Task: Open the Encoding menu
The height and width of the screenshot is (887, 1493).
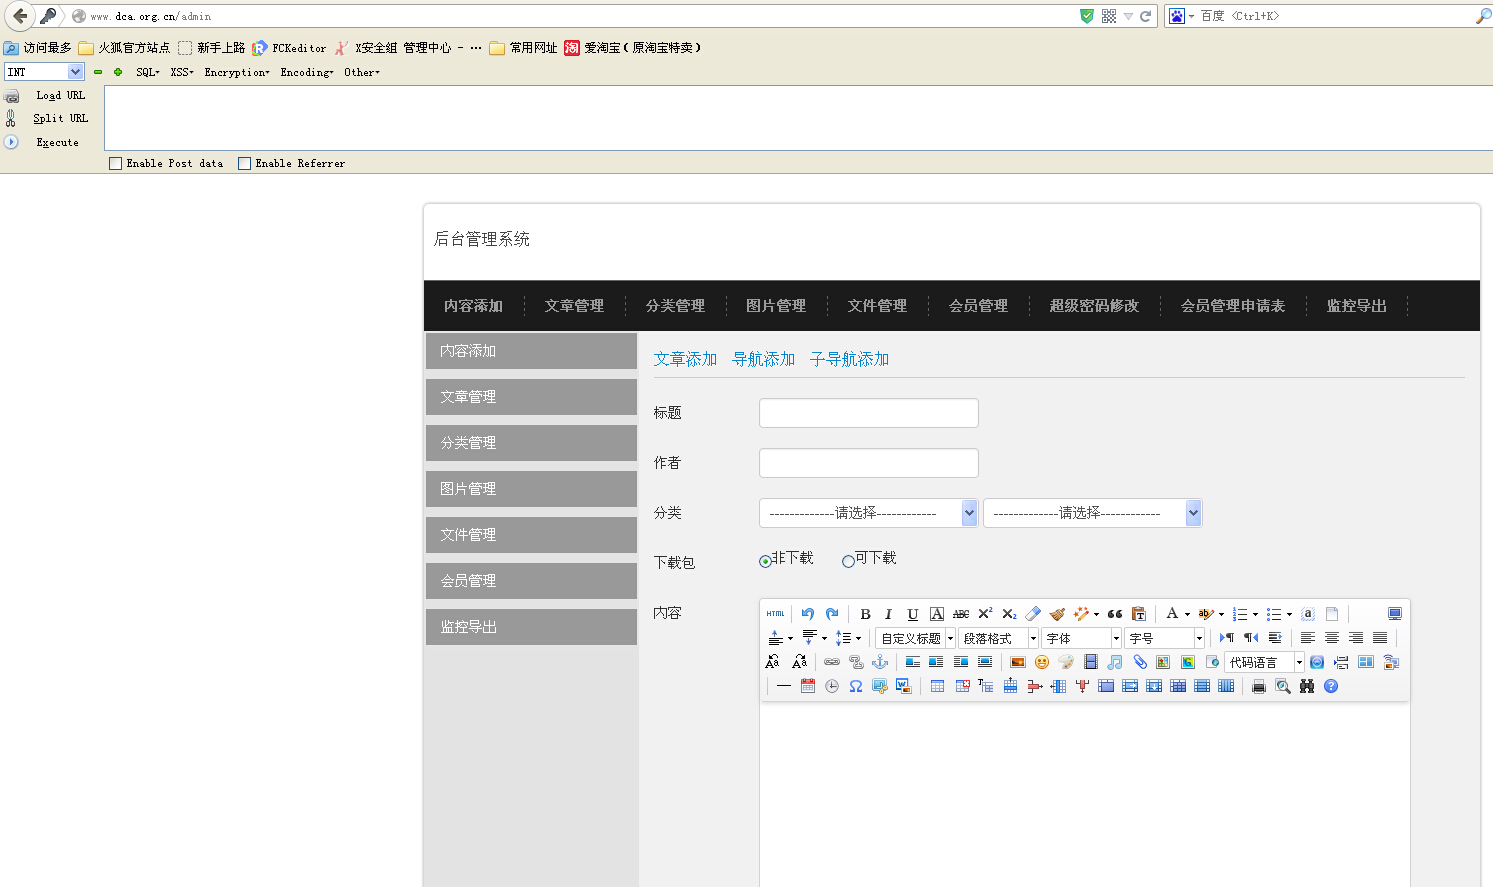Action: pyautogui.click(x=307, y=72)
